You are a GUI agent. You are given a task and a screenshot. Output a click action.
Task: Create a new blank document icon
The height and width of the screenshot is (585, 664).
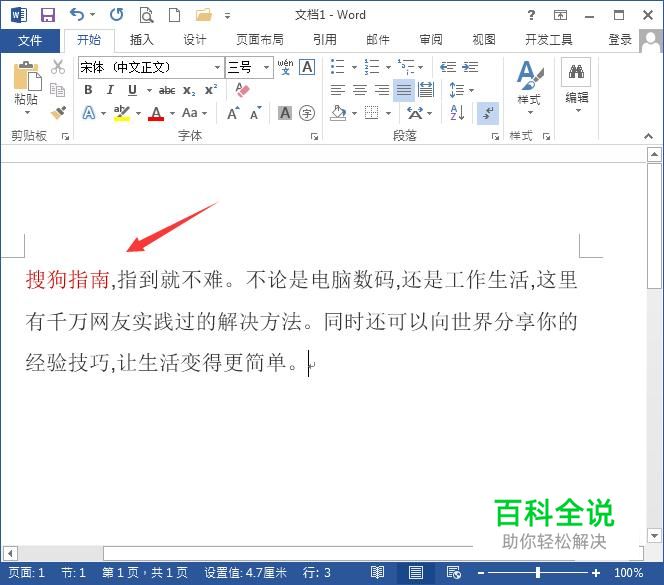point(174,15)
